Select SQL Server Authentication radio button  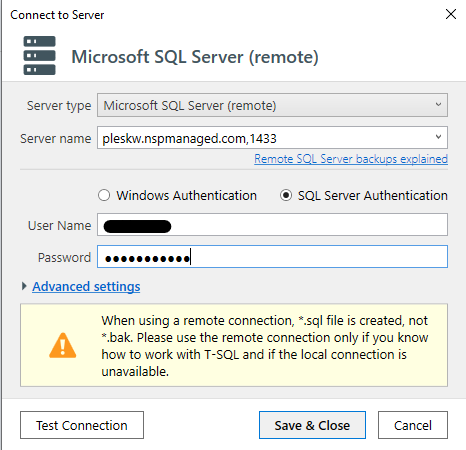(286, 195)
